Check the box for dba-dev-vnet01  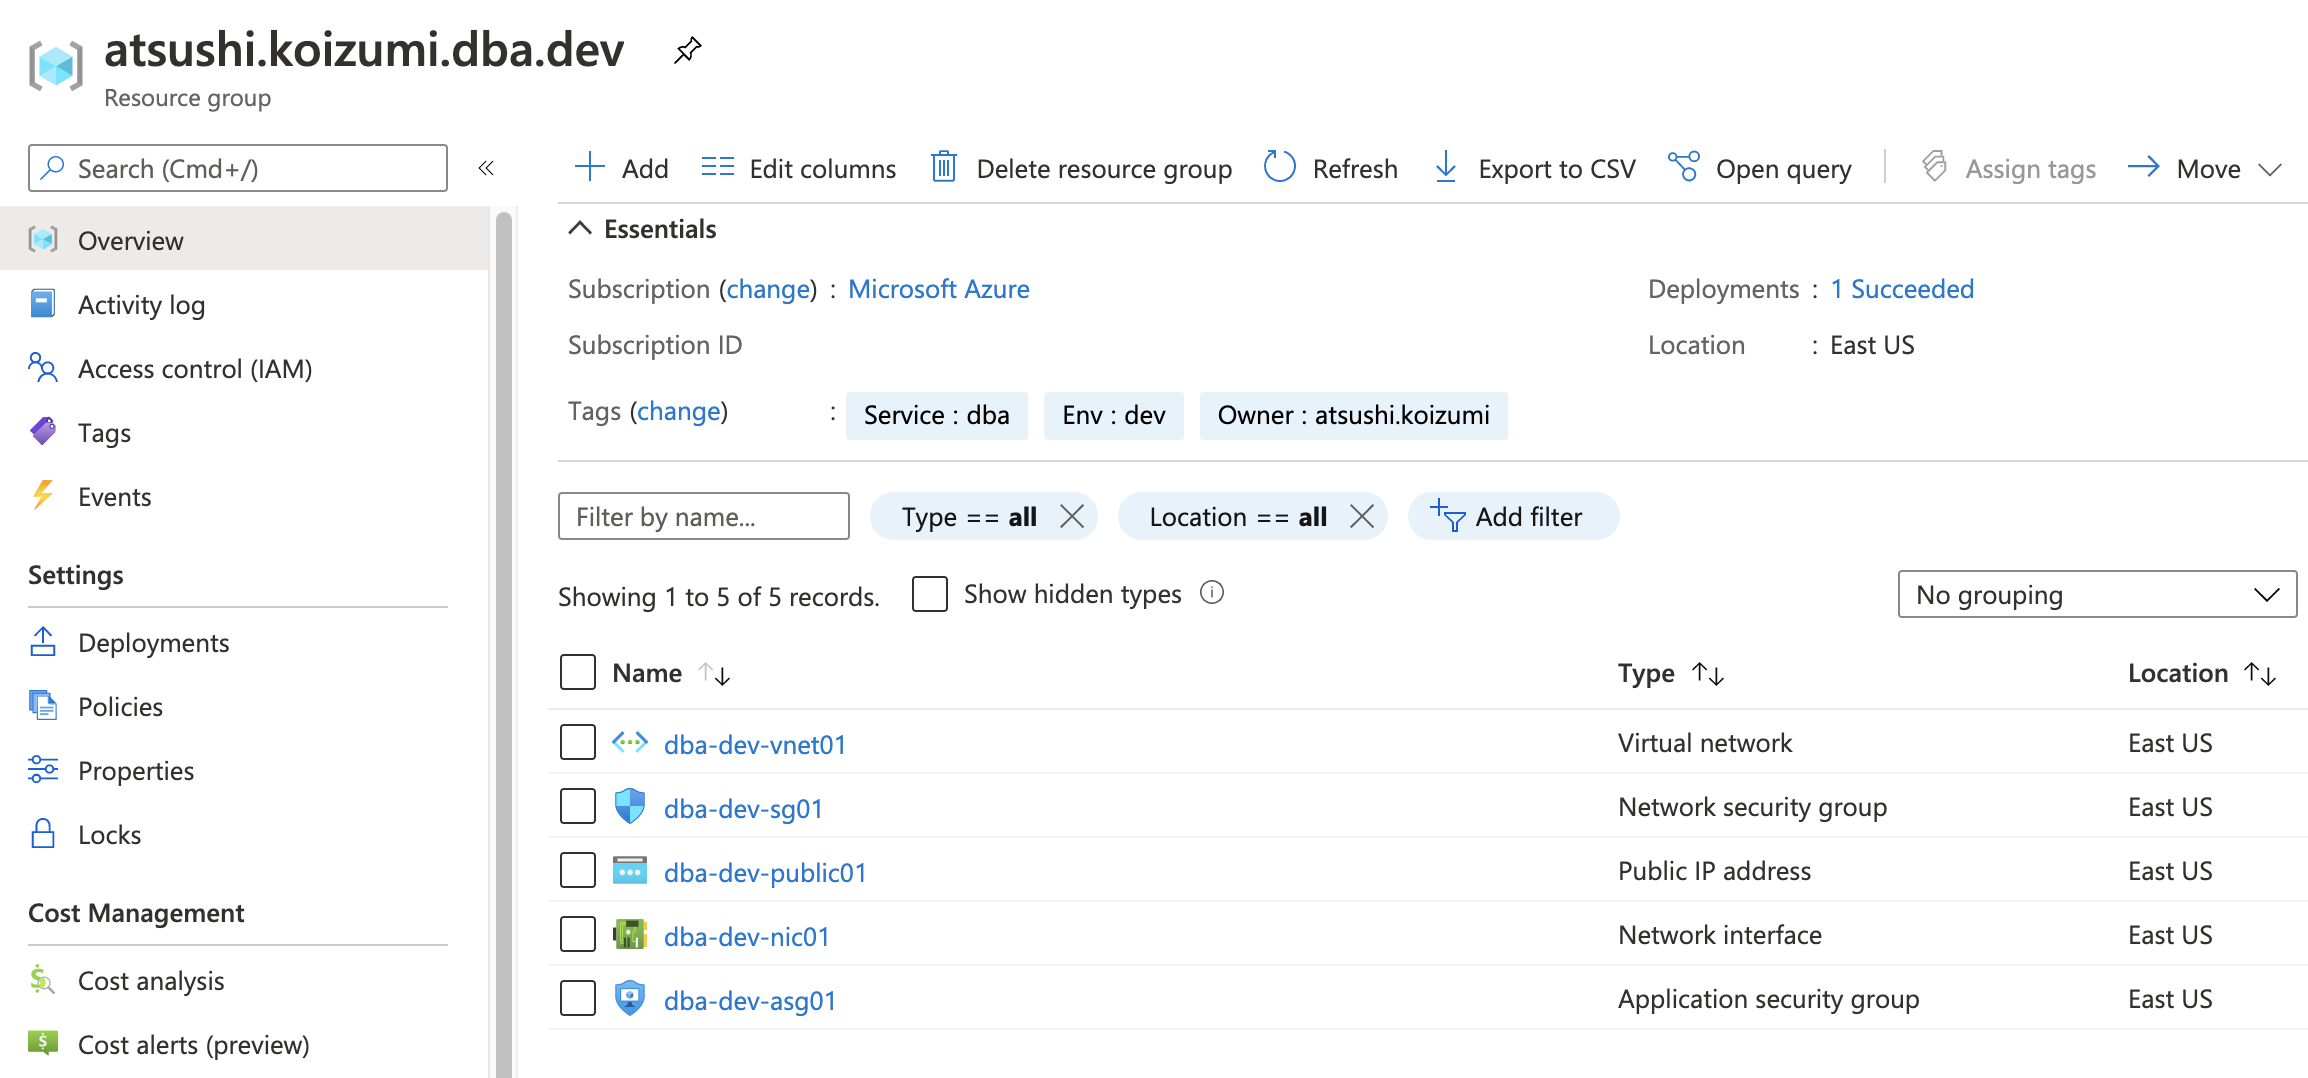coord(578,743)
